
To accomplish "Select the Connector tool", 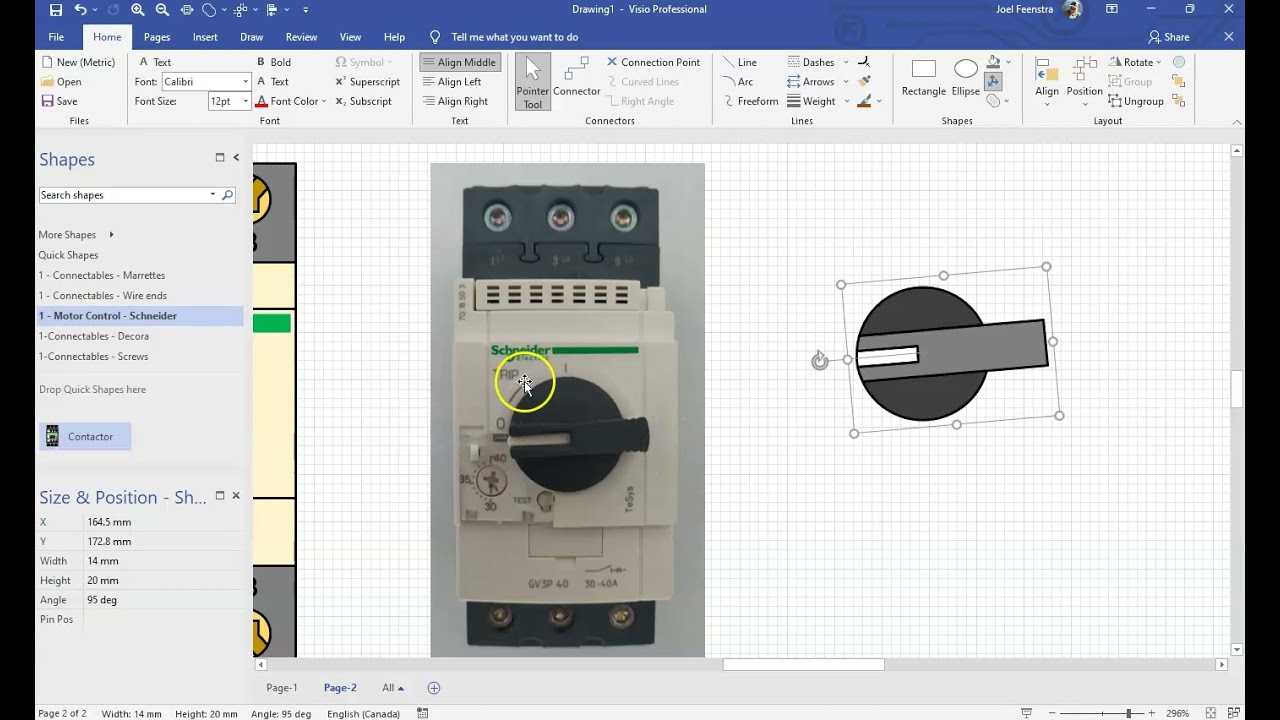I will (x=577, y=78).
